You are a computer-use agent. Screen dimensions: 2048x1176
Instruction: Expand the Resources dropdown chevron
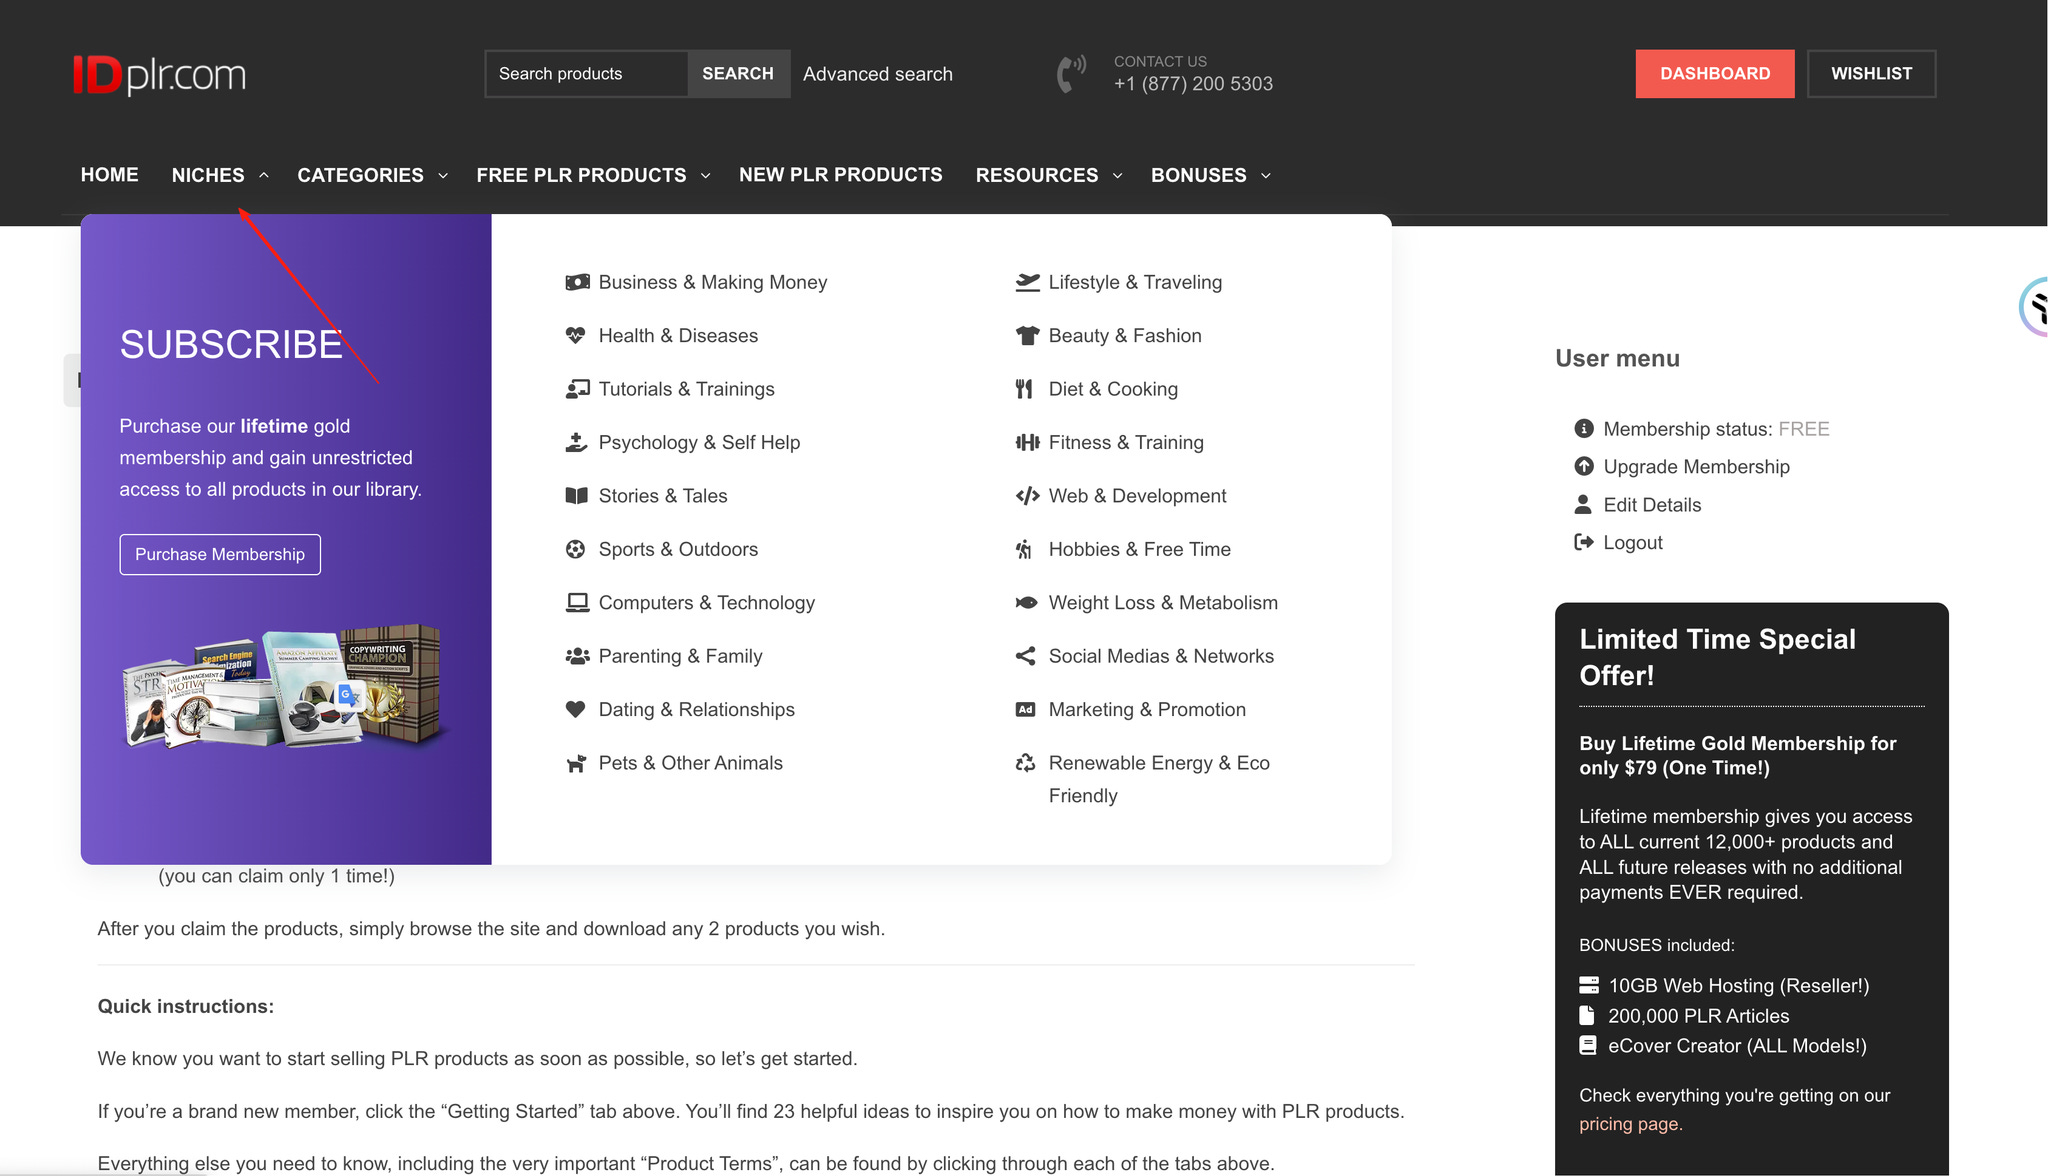1117,176
